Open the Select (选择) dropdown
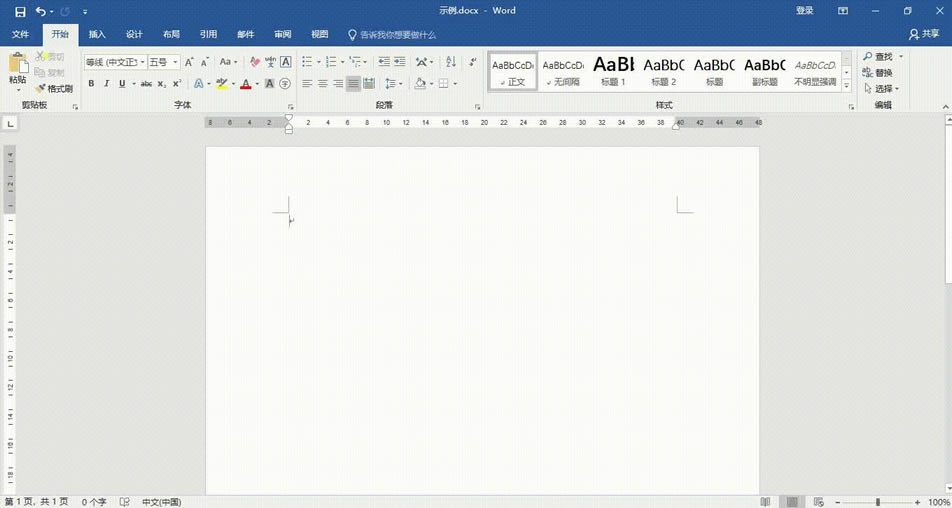The height and width of the screenshot is (508, 952). pos(882,89)
